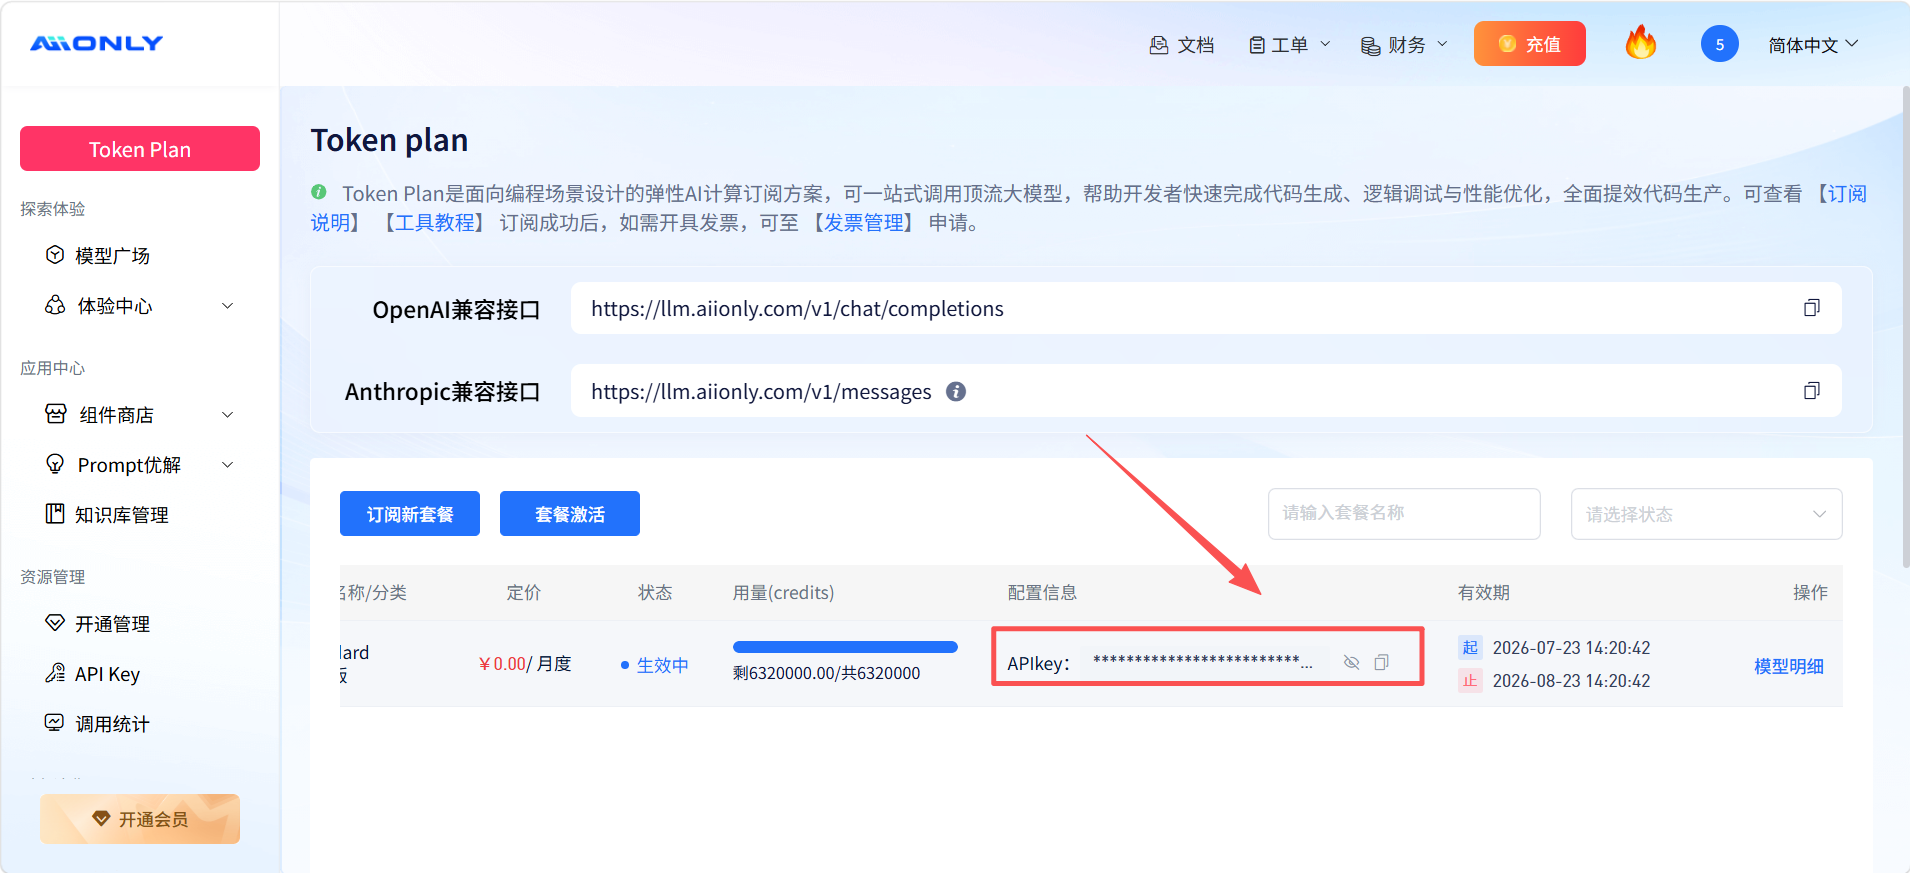Click the 有效期 column header

1484,593
